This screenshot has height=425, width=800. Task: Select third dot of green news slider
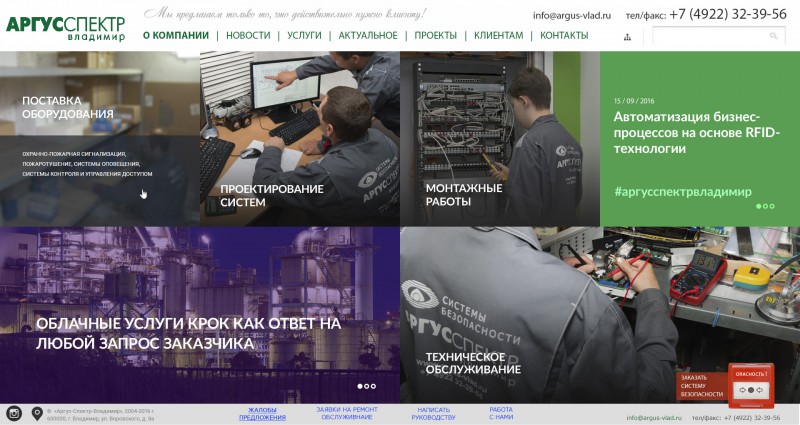coord(771,206)
